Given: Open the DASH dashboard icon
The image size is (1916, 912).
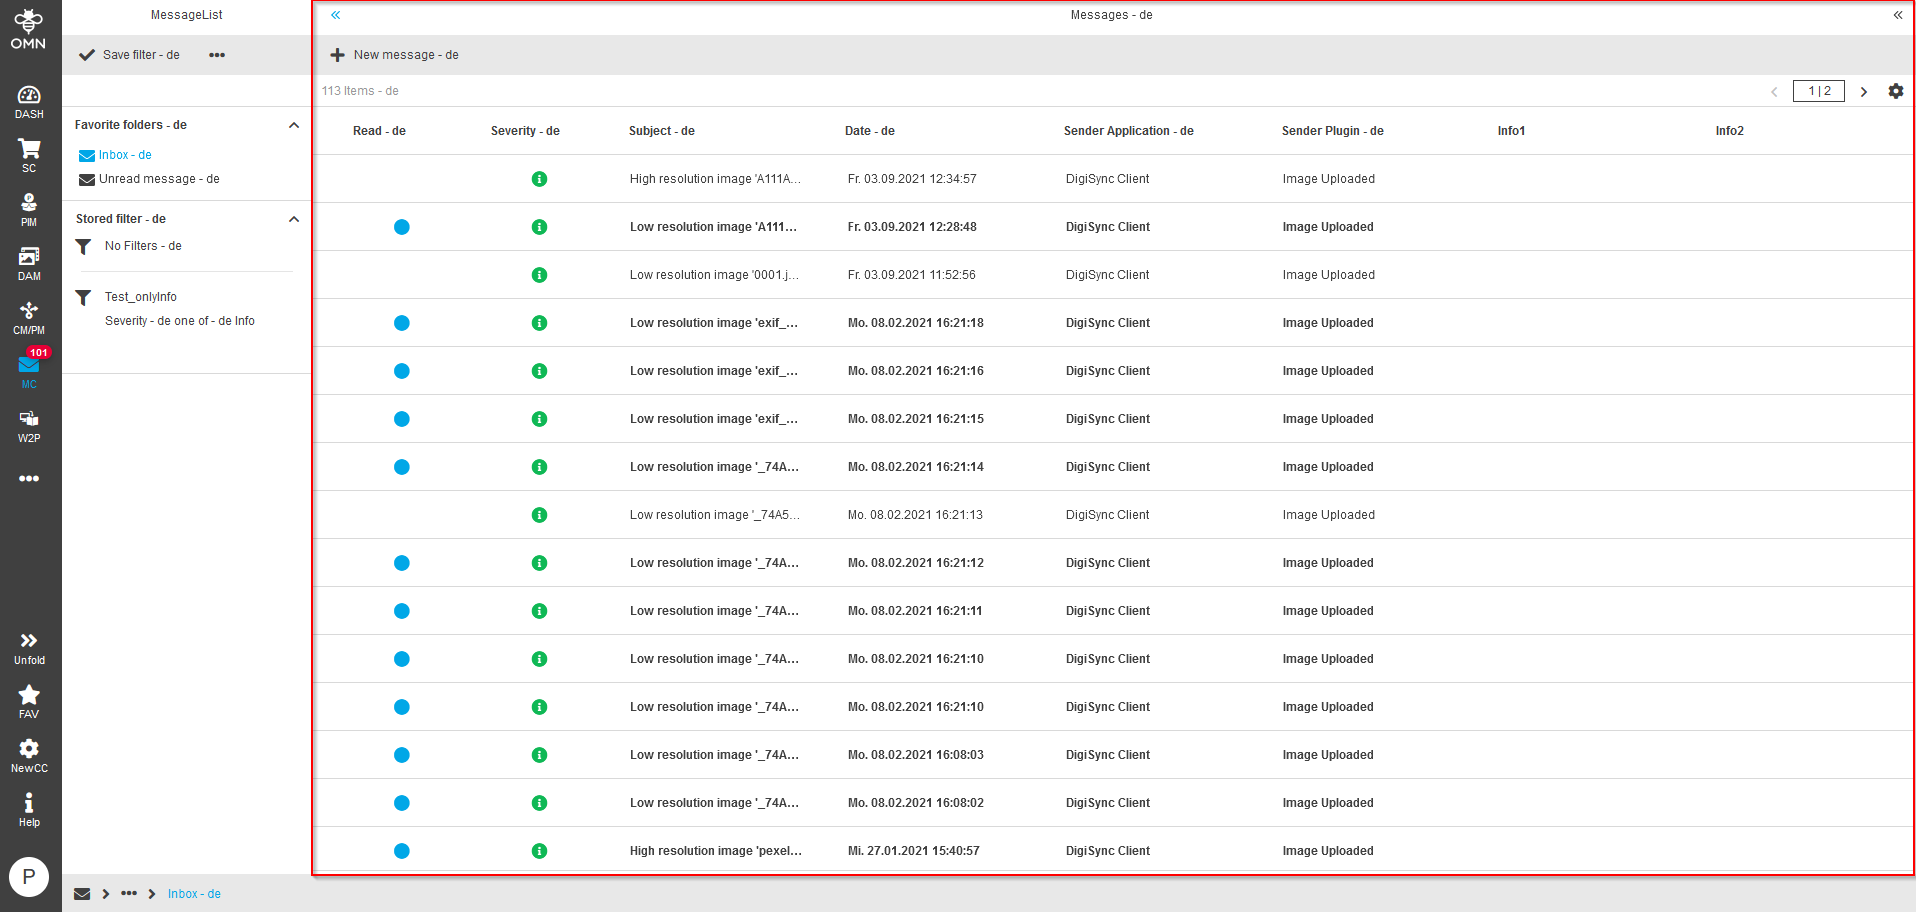Looking at the screenshot, I should point(29,101).
